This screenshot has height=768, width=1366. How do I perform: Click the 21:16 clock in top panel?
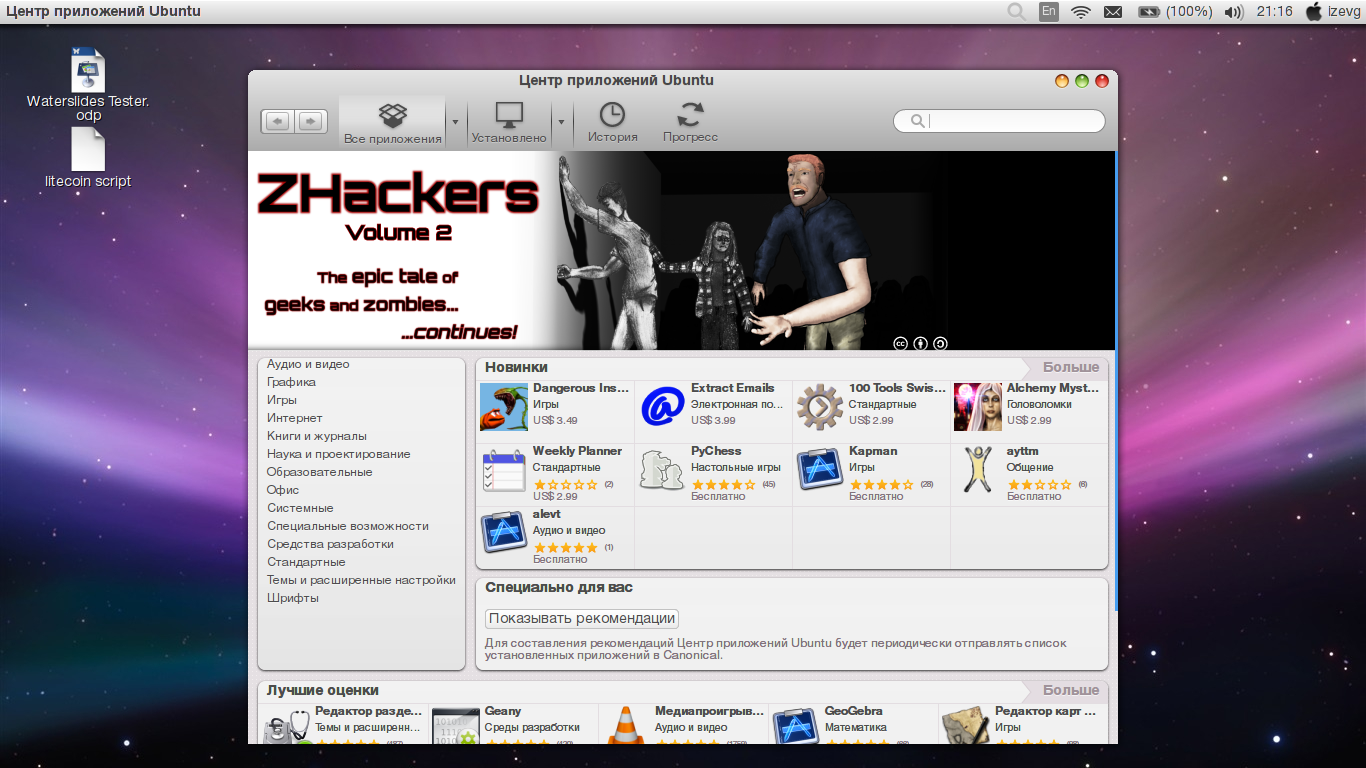pyautogui.click(x=1274, y=12)
